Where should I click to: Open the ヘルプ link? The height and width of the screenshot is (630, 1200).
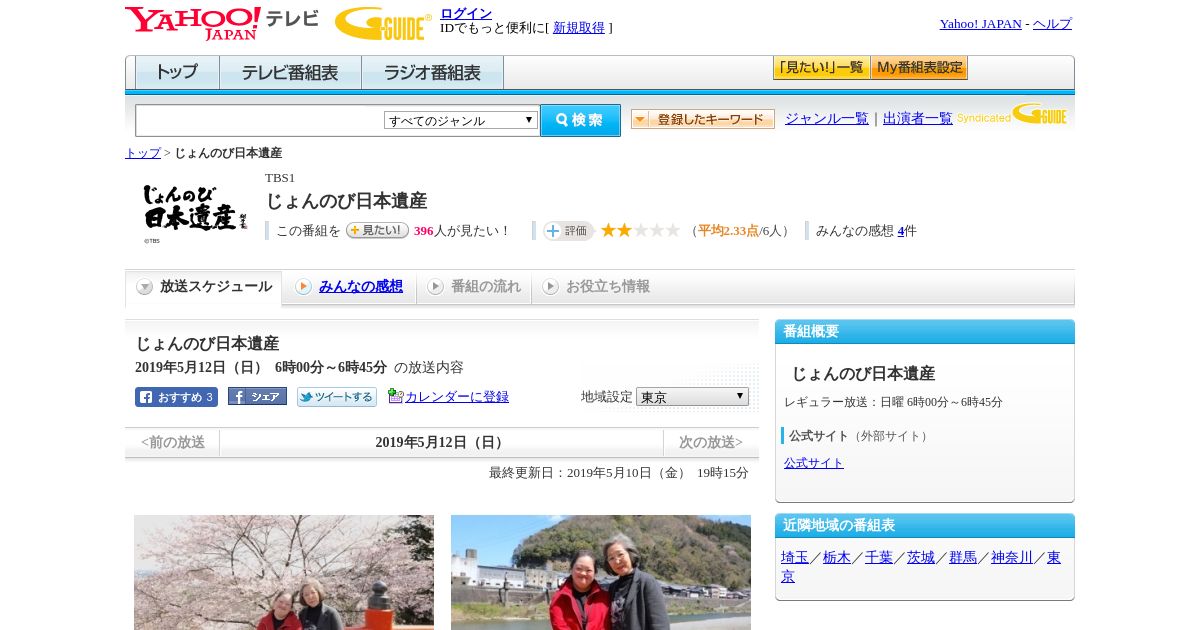coord(1052,24)
